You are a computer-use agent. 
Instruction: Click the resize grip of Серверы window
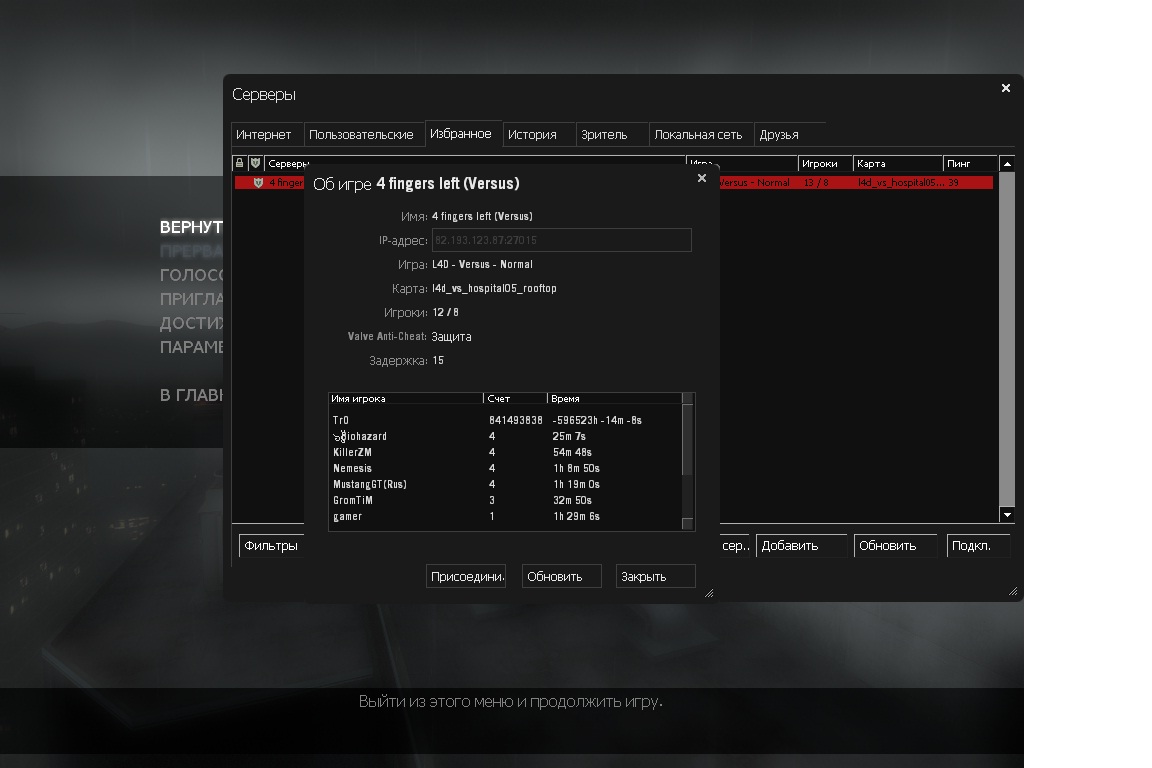1013,591
